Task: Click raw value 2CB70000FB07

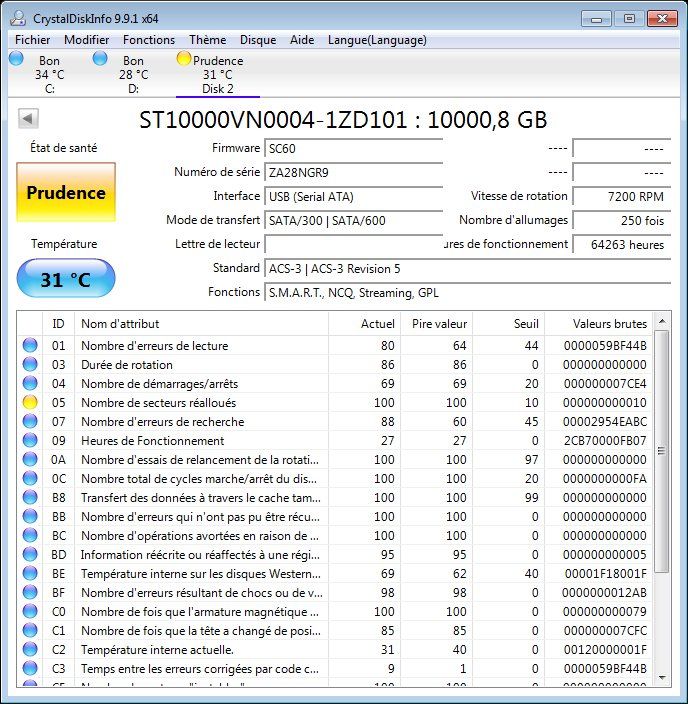Action: point(605,440)
